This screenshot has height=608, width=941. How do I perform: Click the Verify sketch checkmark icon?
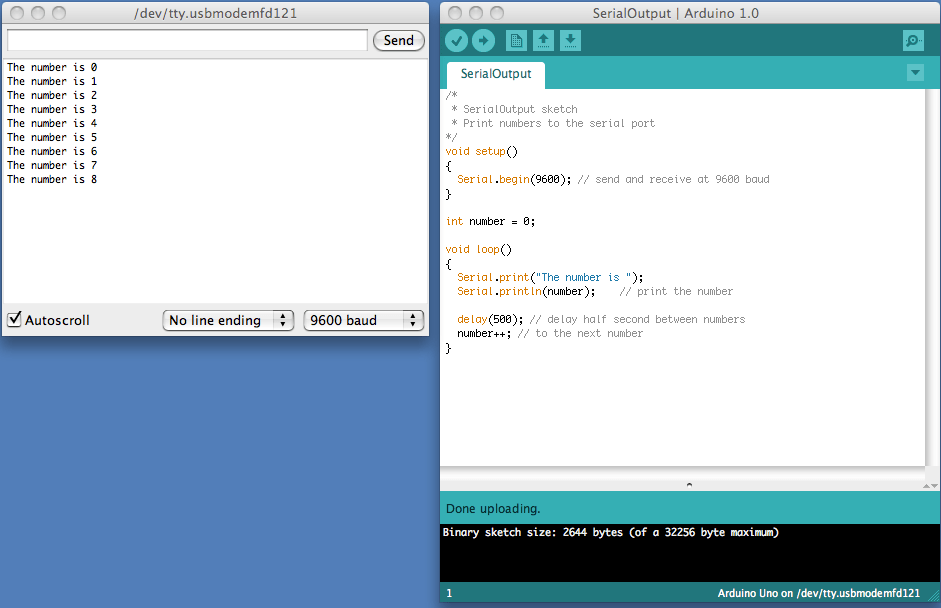coord(457,41)
